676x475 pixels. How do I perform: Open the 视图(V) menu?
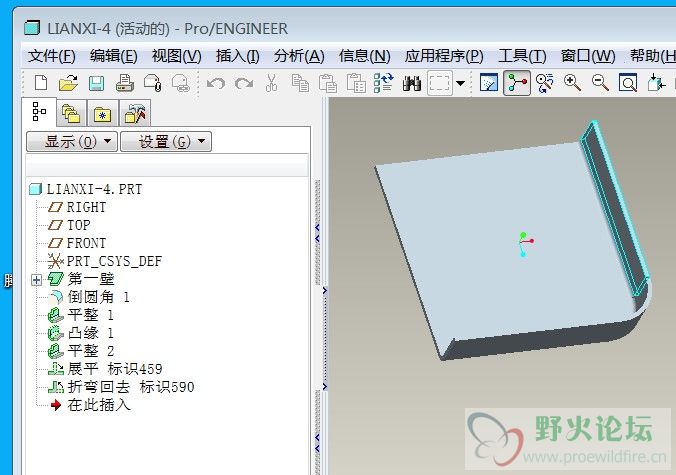(177, 56)
